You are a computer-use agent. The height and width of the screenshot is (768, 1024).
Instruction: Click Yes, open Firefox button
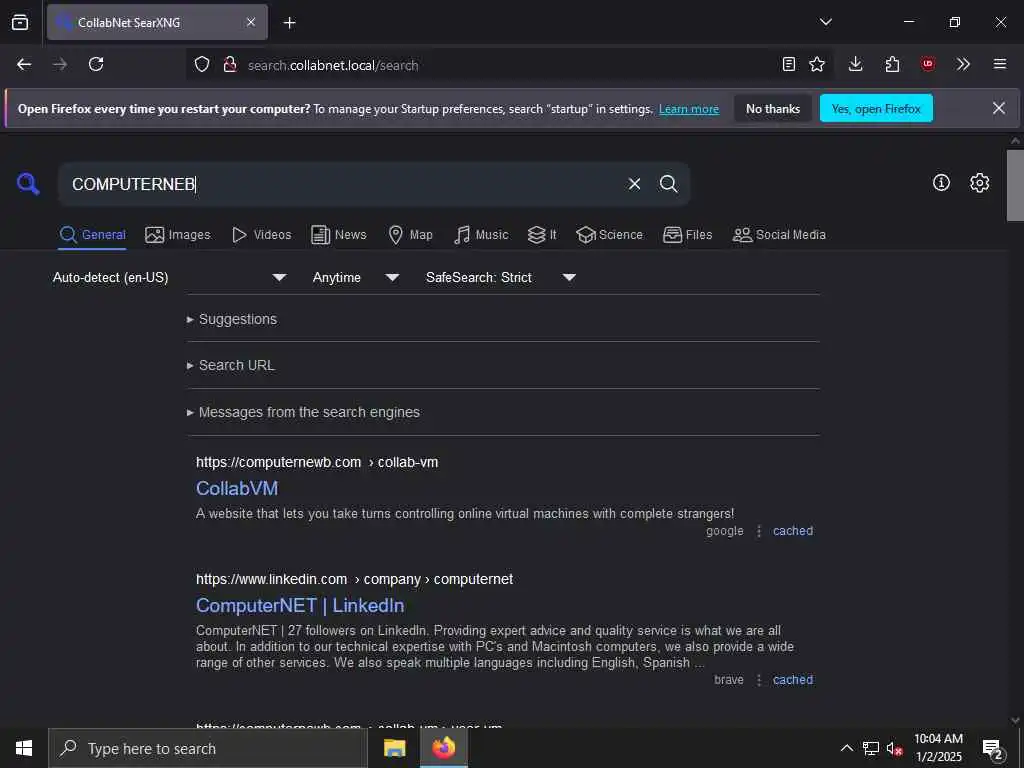(876, 108)
